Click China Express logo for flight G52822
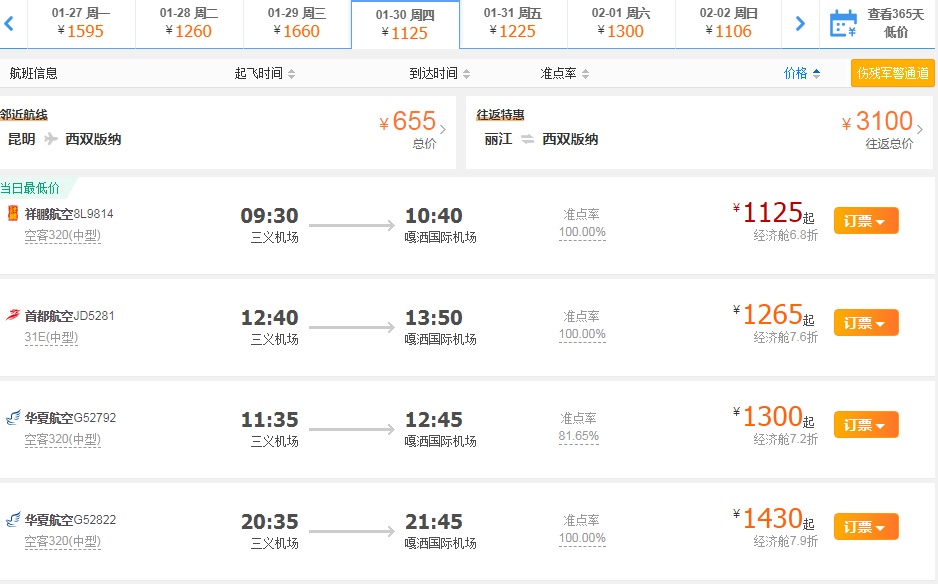Screen dimensions: 938x584 [13, 520]
